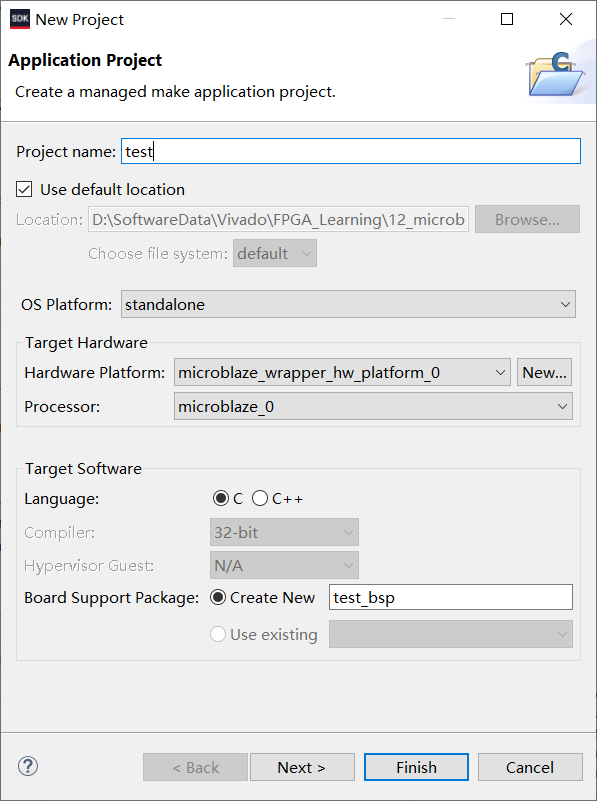Click the C project folder icon
Screen dimensions: 597x801
coord(556,74)
